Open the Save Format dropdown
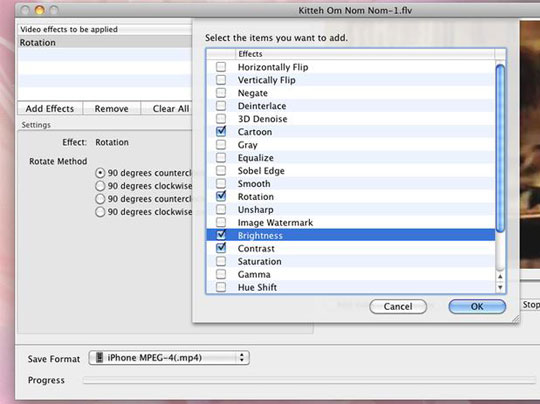This screenshot has width=540, height=404. click(x=169, y=358)
